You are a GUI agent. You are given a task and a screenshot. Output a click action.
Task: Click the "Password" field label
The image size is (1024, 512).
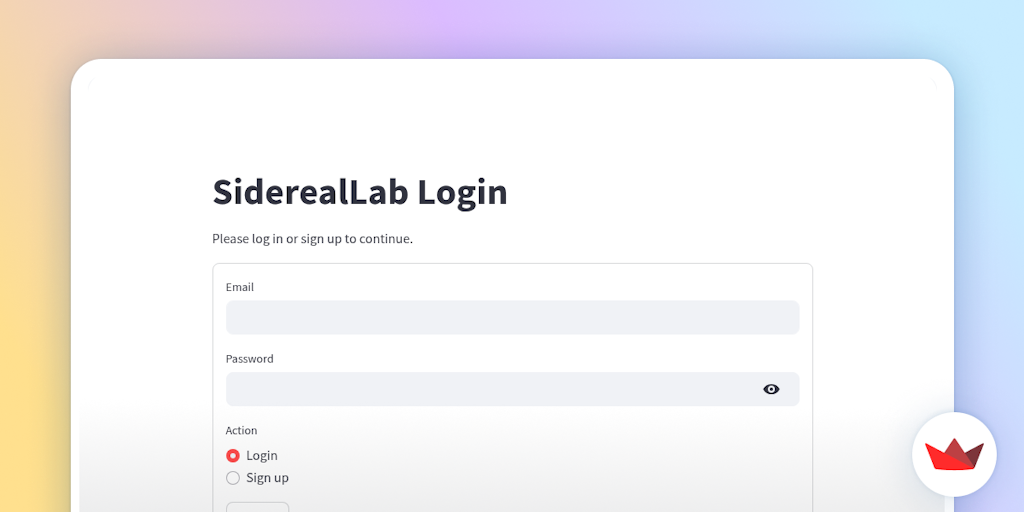(249, 359)
